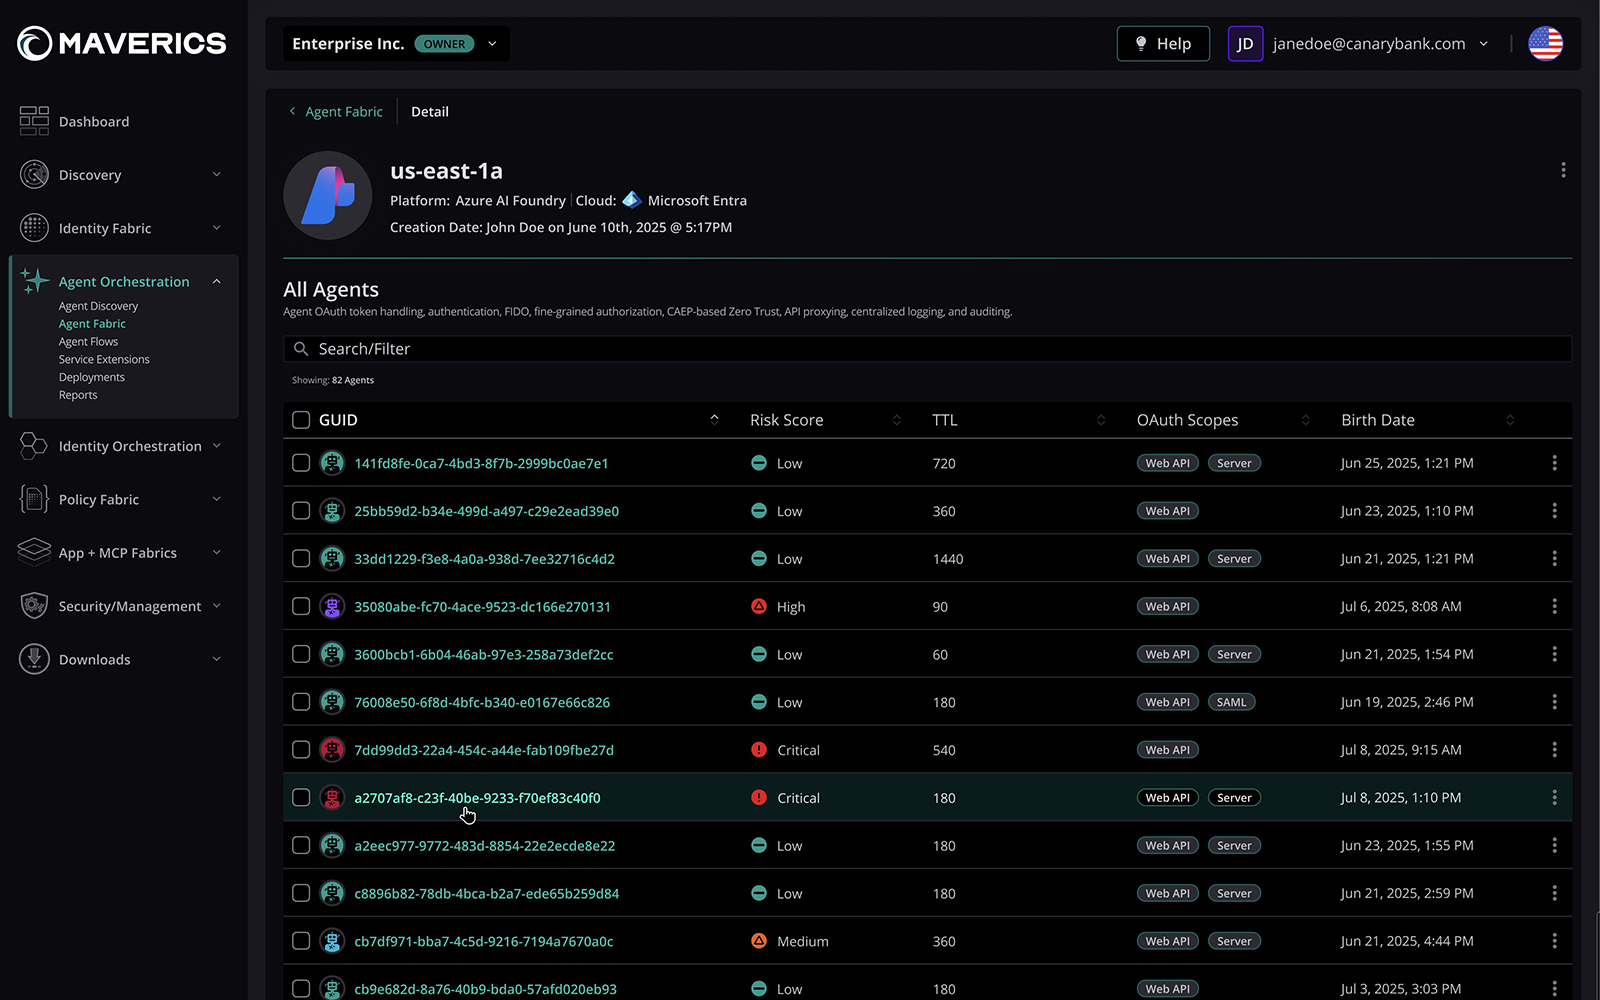
Task: Click the Policy Fabric icon
Action: pyautogui.click(x=34, y=499)
